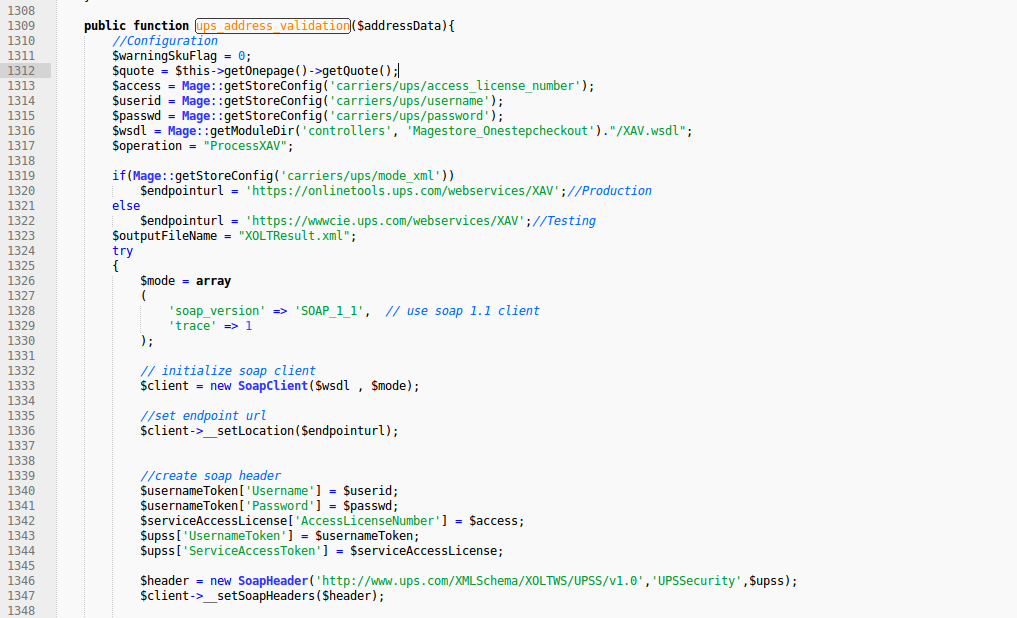The height and width of the screenshot is (618, 1017).
Task: Click the getQuote() call on line 1312
Action: tap(357, 71)
